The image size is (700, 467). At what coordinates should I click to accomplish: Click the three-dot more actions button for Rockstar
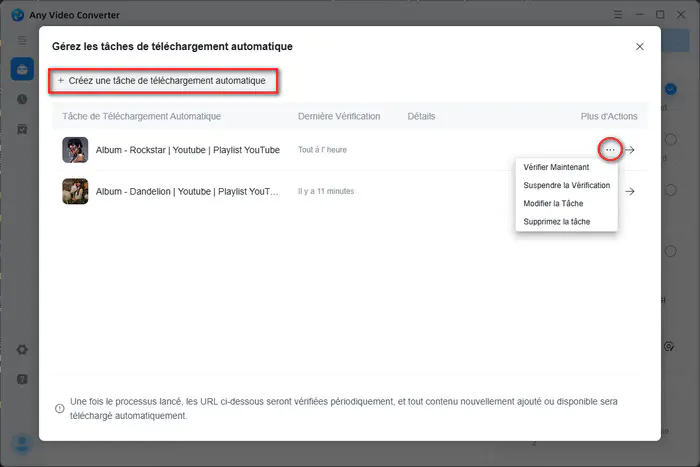coord(610,150)
